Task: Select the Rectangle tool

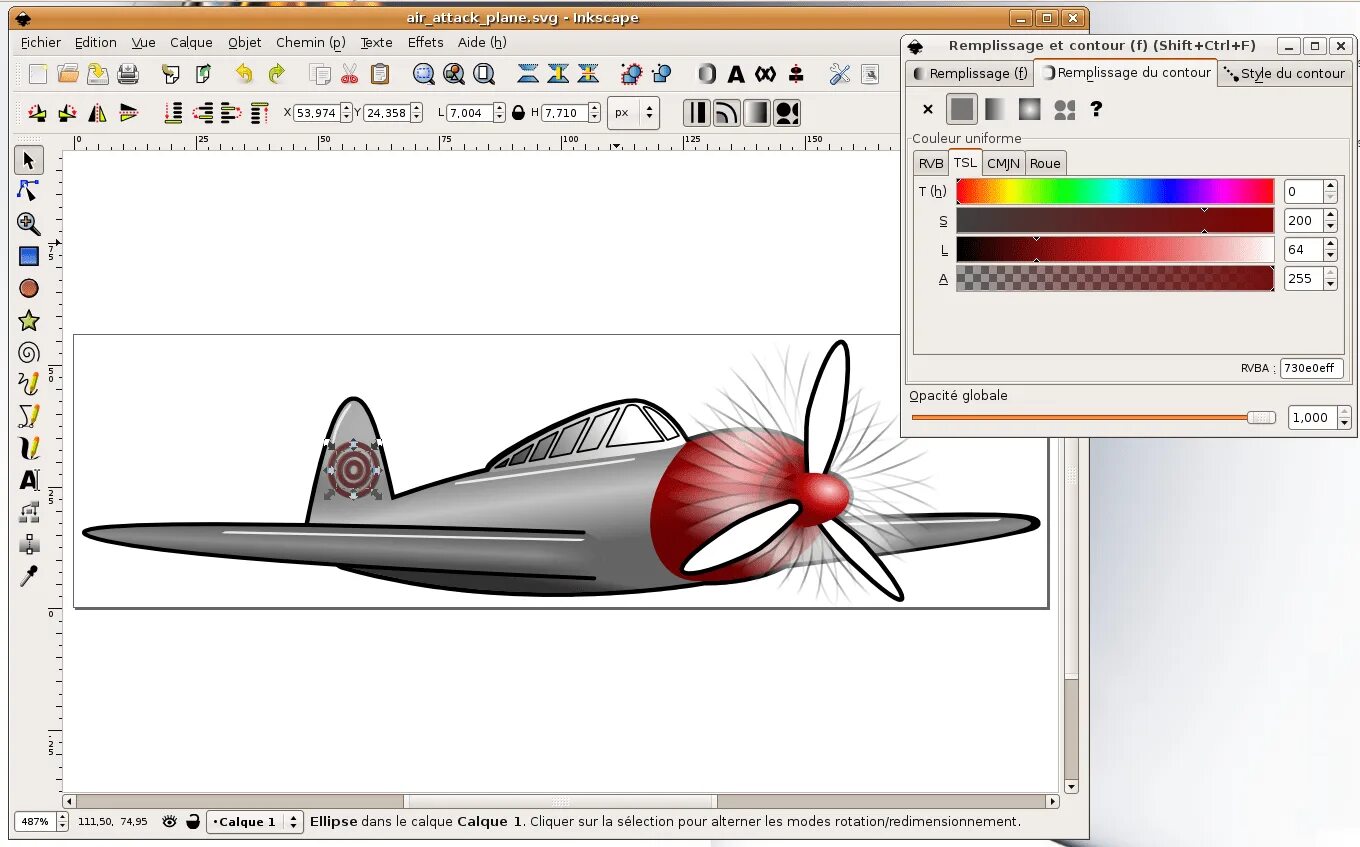Action: pyautogui.click(x=28, y=256)
